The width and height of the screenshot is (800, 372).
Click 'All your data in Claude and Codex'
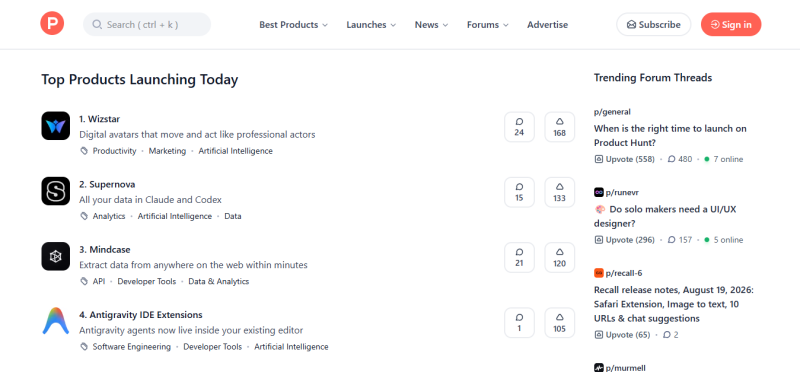coord(151,200)
